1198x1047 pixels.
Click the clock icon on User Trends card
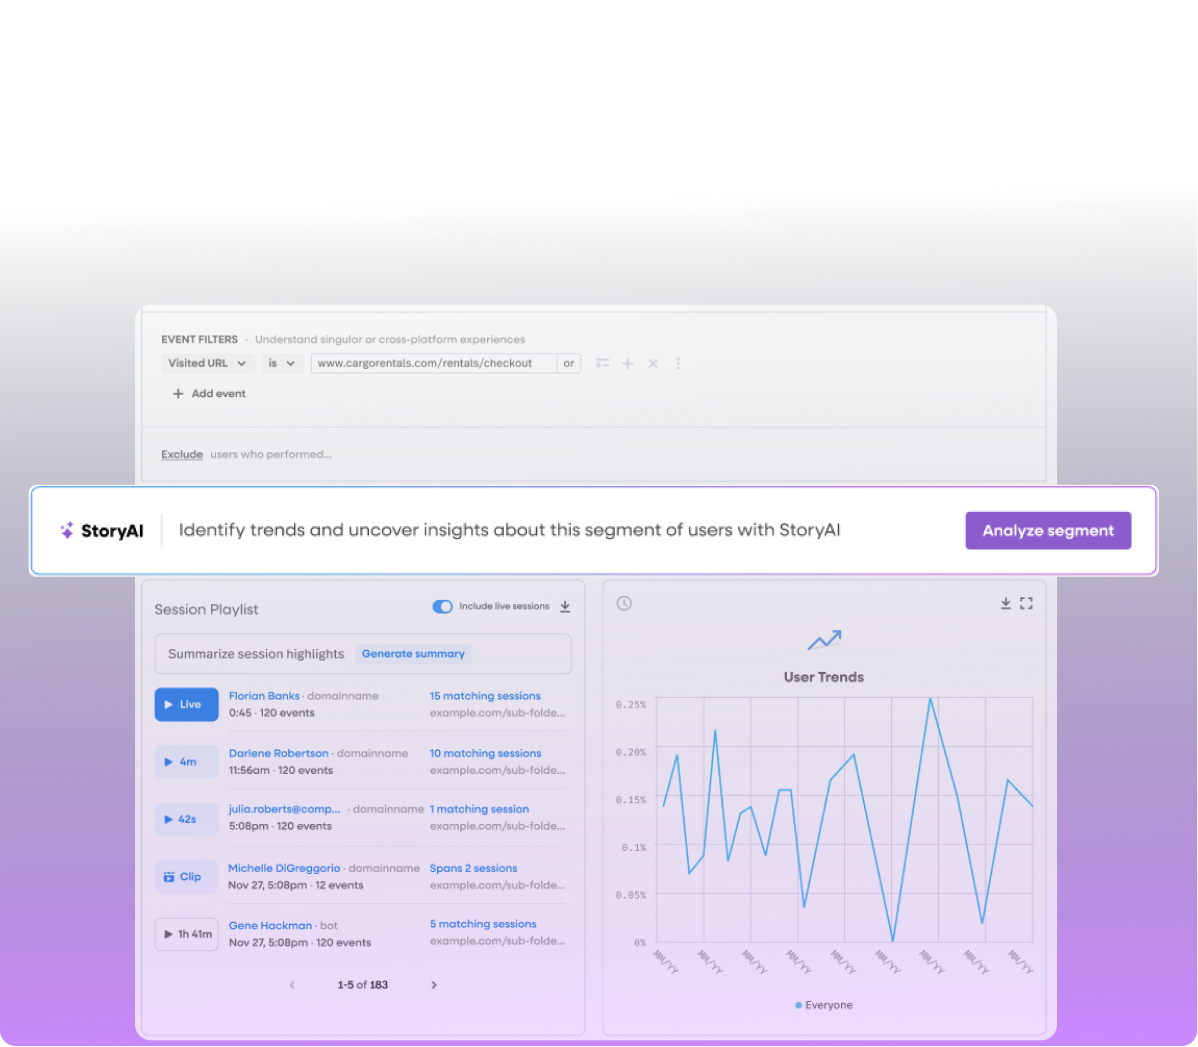click(x=624, y=604)
